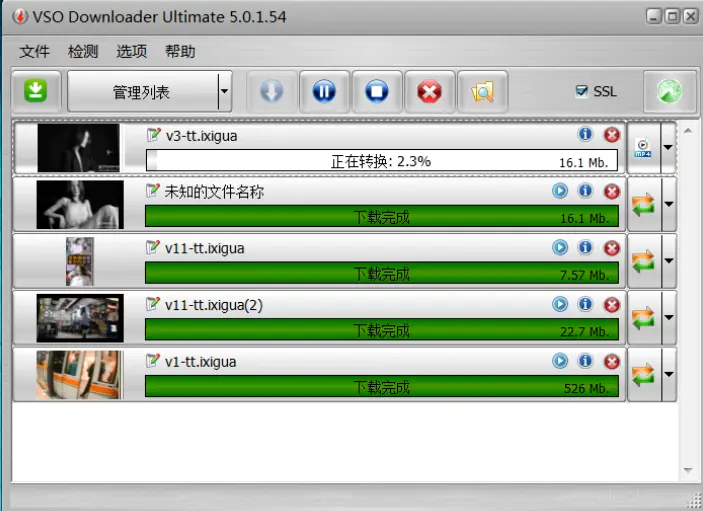
Task: Pause downloads with the blue pause button
Action: click(x=324, y=91)
